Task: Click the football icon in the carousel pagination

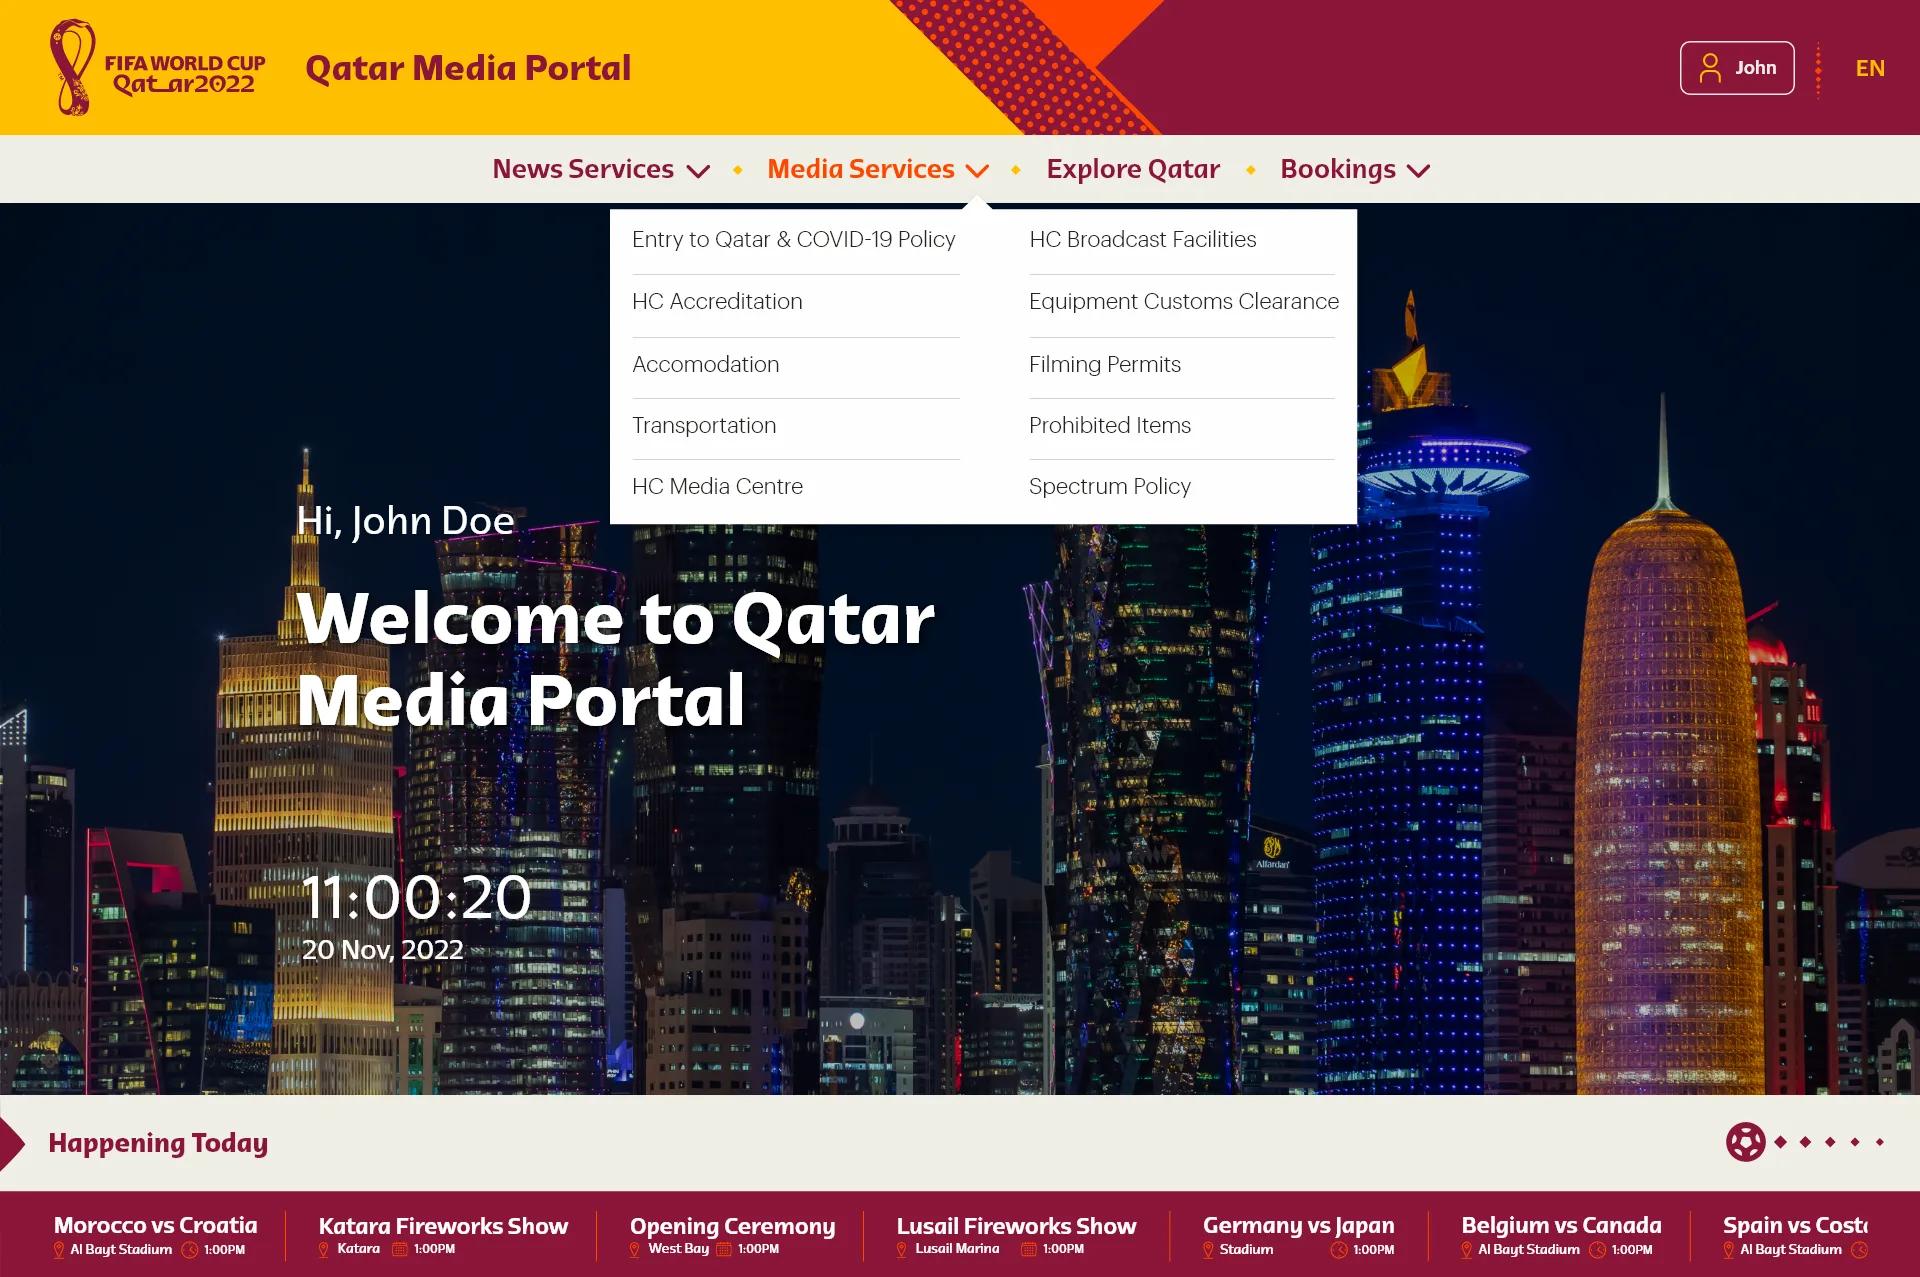Action: [1745, 1142]
